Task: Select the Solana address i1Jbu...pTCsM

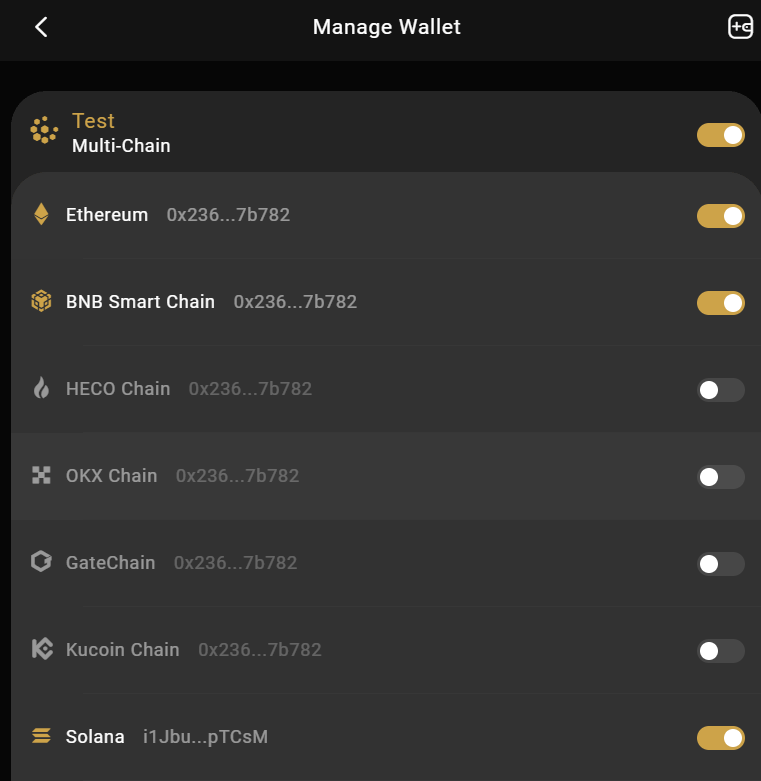Action: [x=205, y=737]
